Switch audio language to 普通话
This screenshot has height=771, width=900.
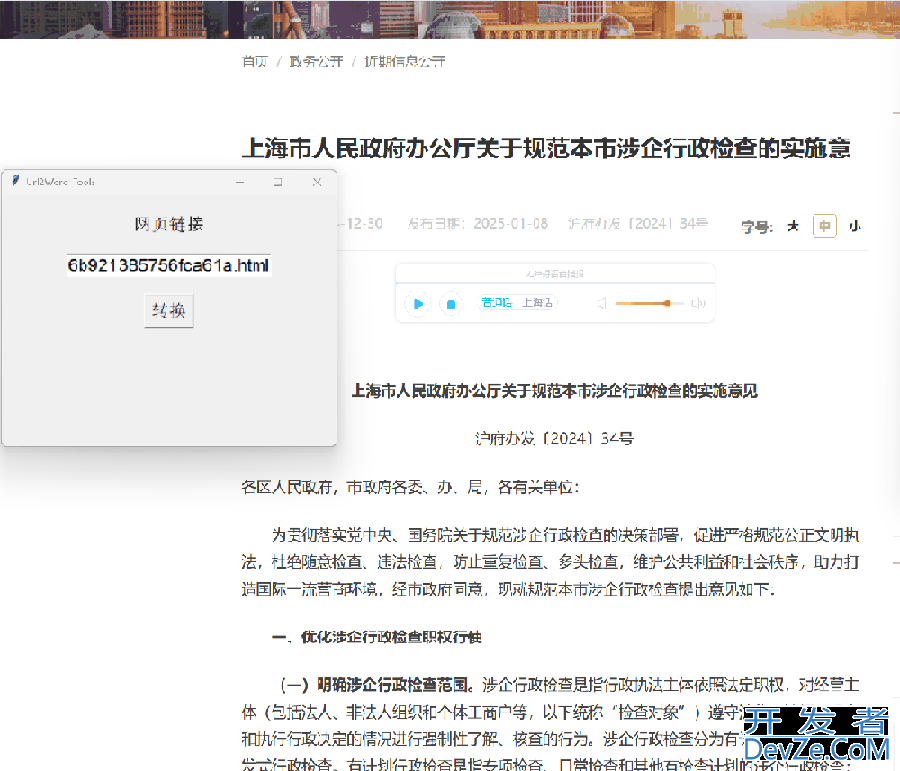[x=496, y=303]
